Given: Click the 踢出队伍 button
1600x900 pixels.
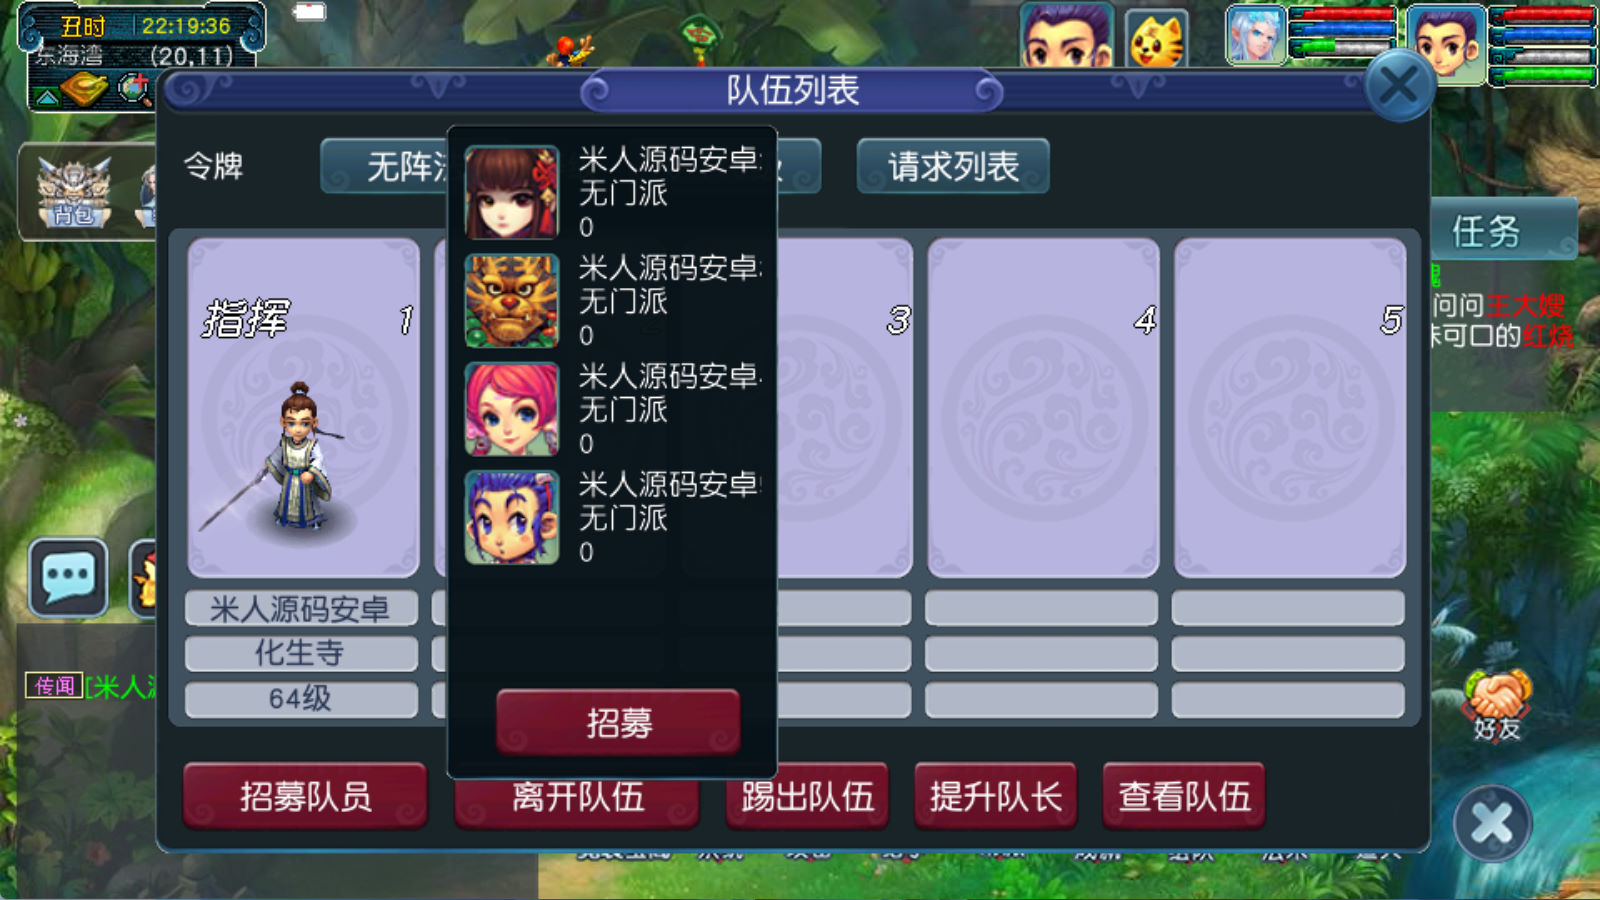Looking at the screenshot, I should click(x=807, y=796).
